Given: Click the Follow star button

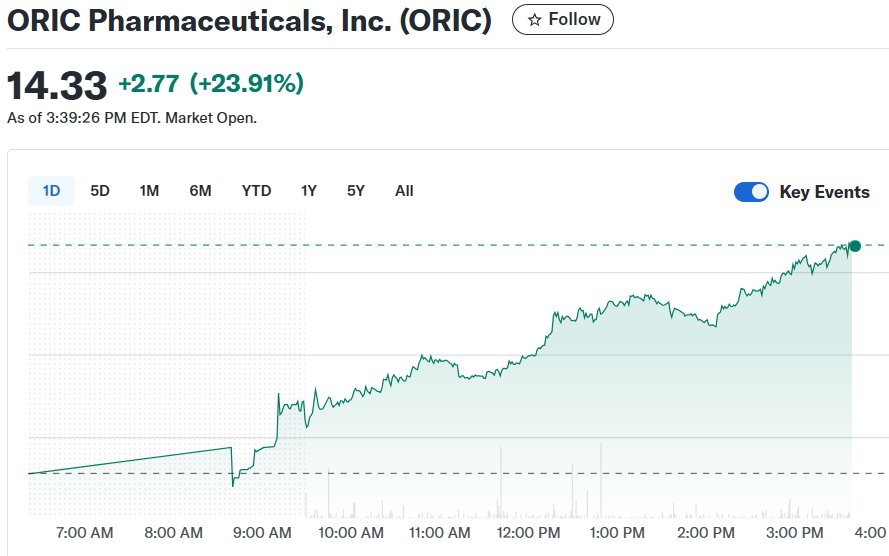Looking at the screenshot, I should pos(563,20).
